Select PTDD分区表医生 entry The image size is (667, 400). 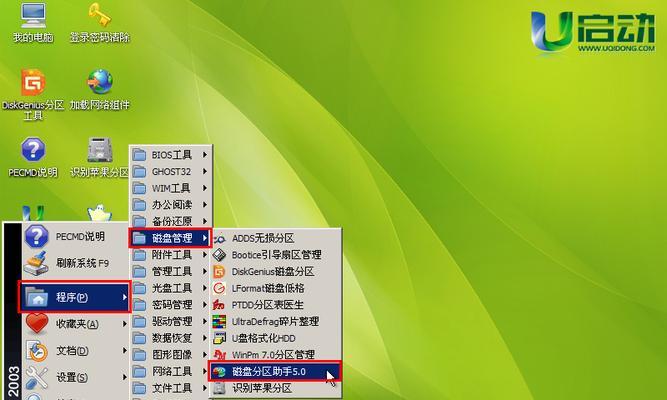(x=266, y=304)
